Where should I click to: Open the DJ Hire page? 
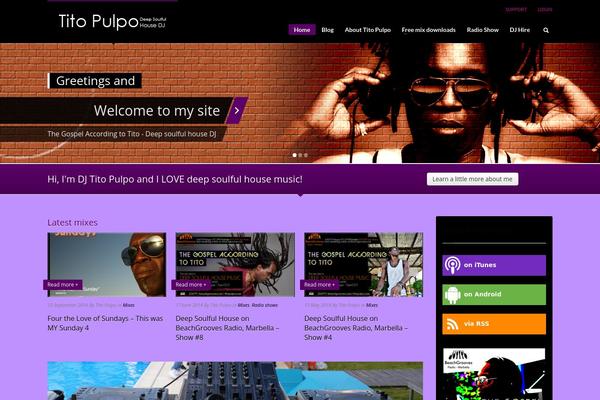point(520,30)
